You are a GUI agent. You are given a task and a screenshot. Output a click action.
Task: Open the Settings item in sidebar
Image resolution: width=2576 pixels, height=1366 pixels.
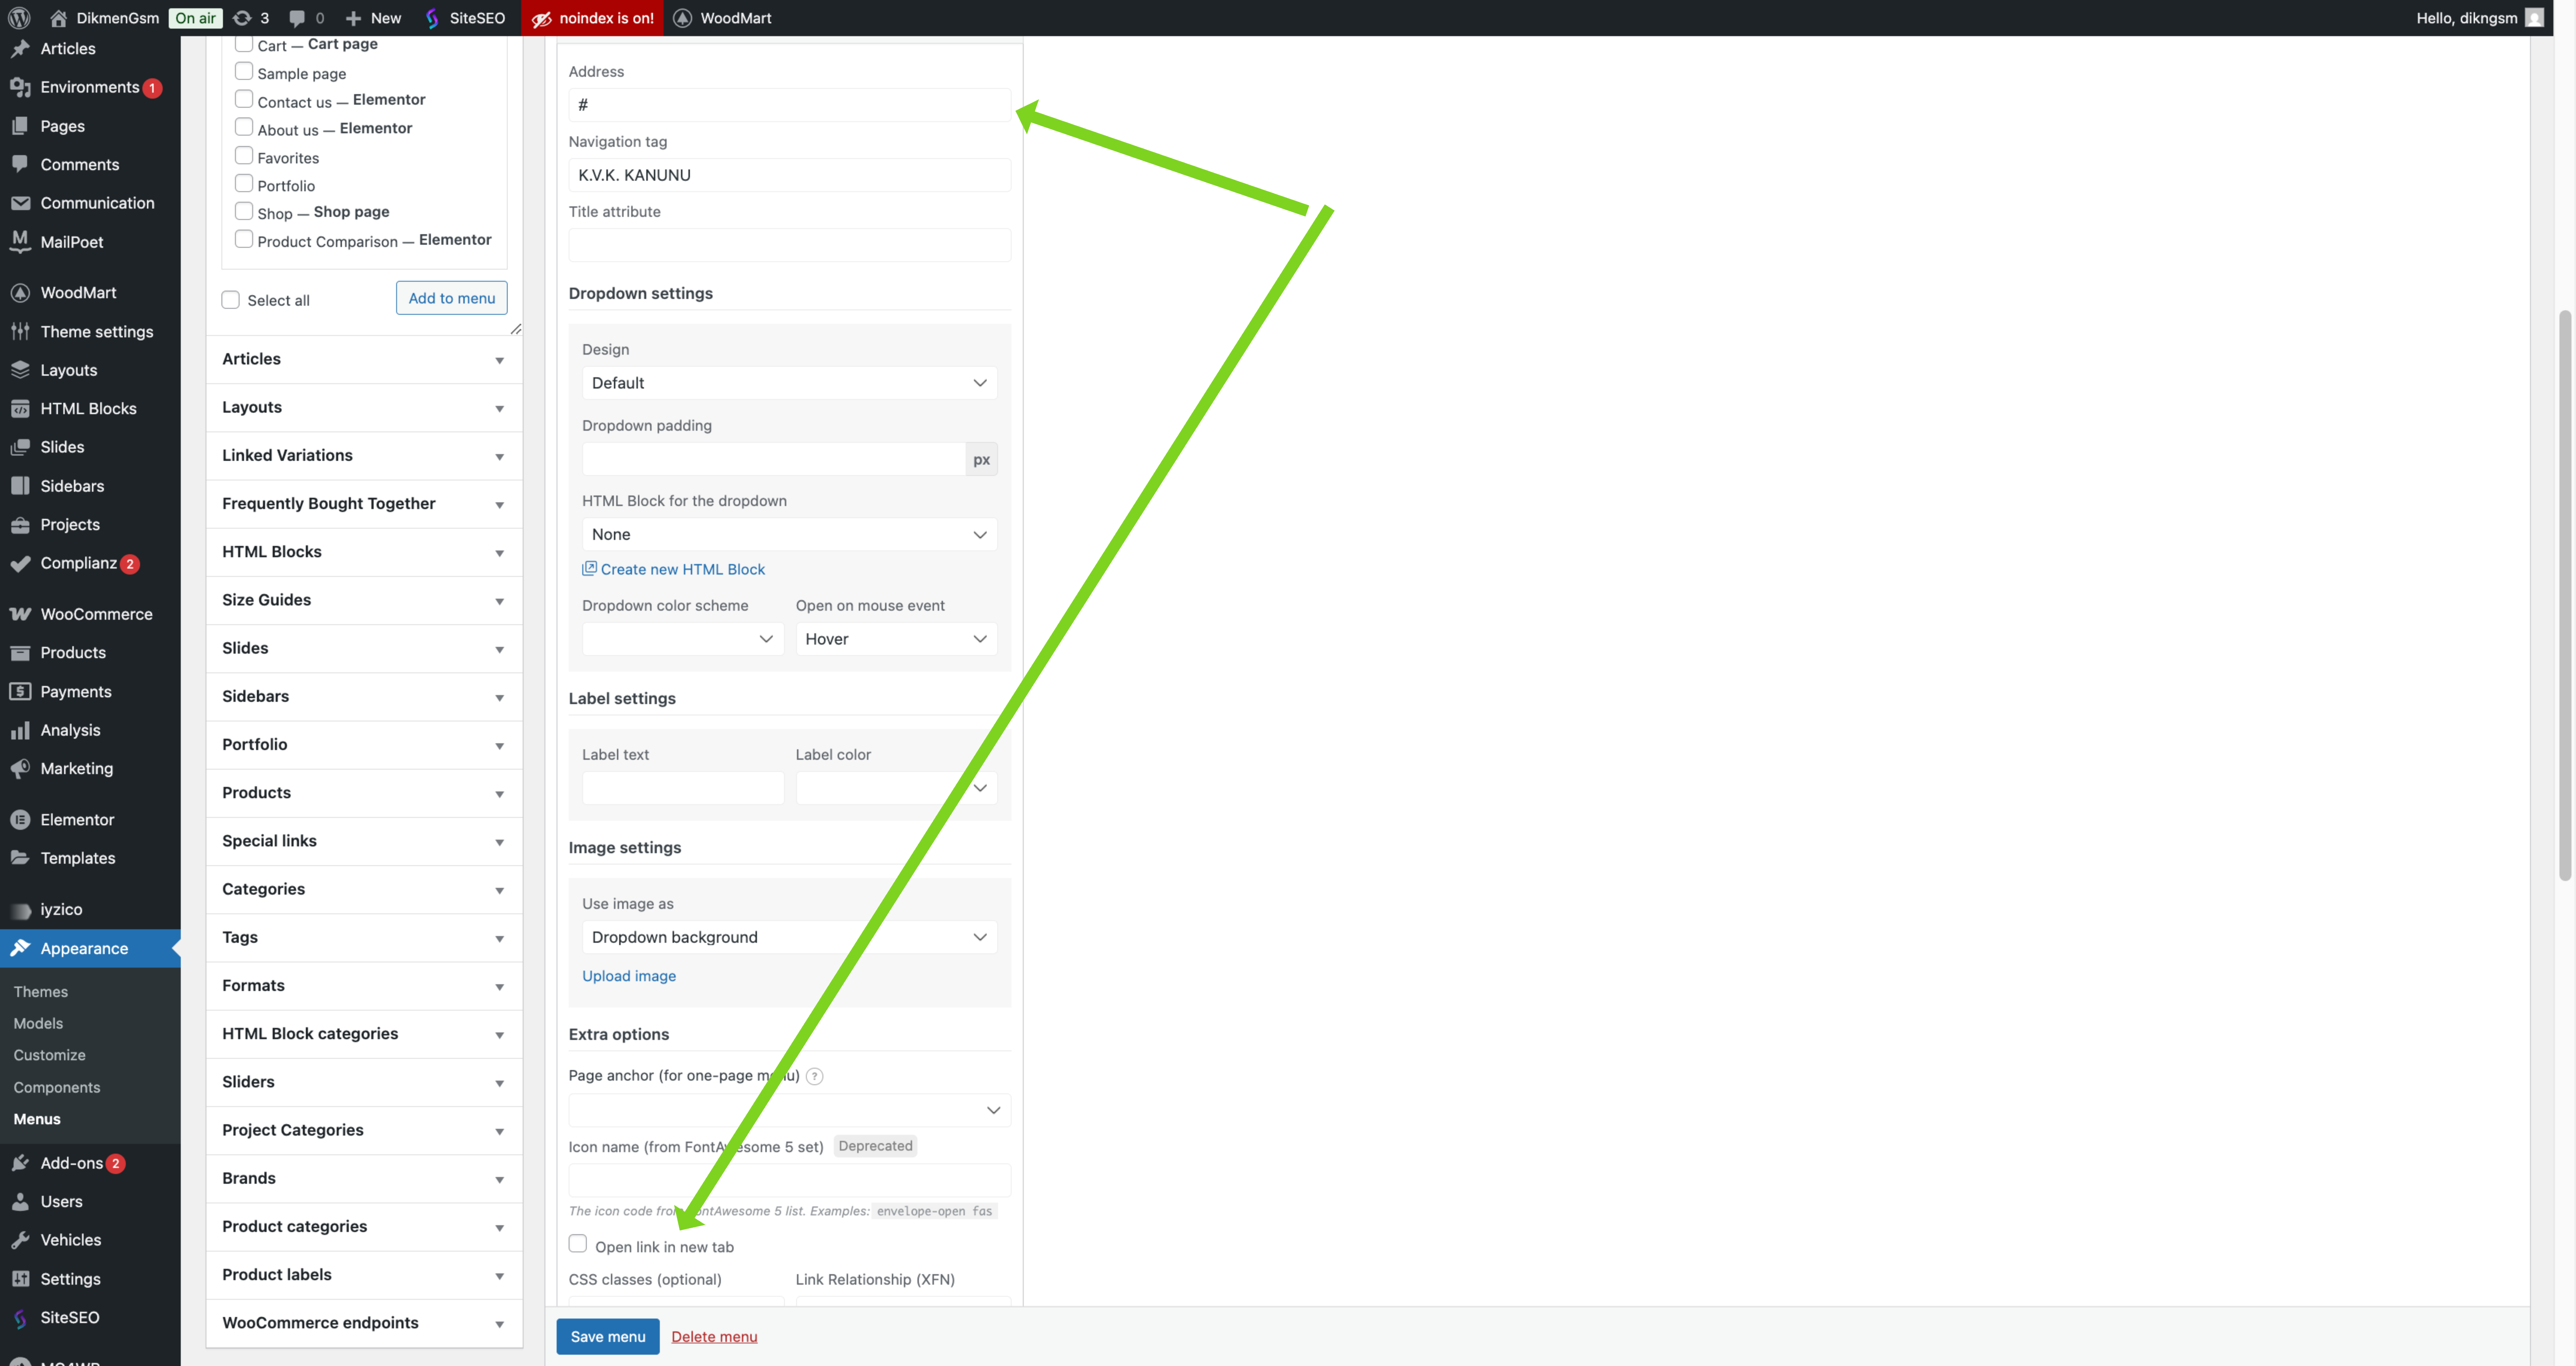pos(70,1279)
